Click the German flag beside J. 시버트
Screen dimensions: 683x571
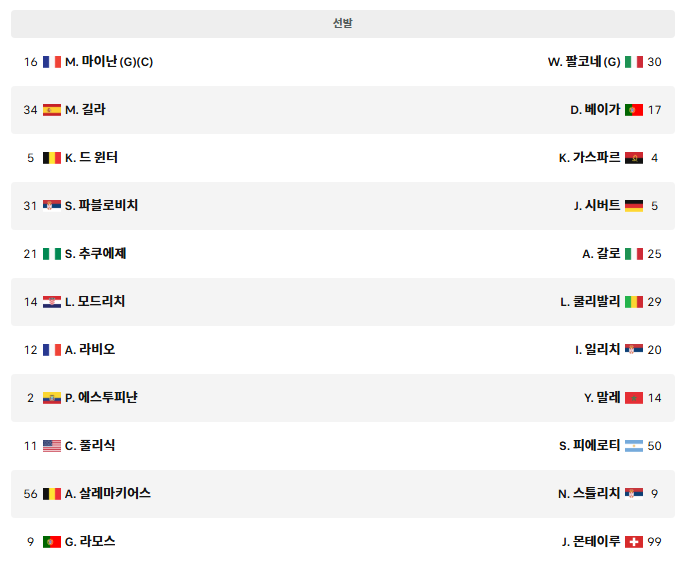[x=634, y=206]
